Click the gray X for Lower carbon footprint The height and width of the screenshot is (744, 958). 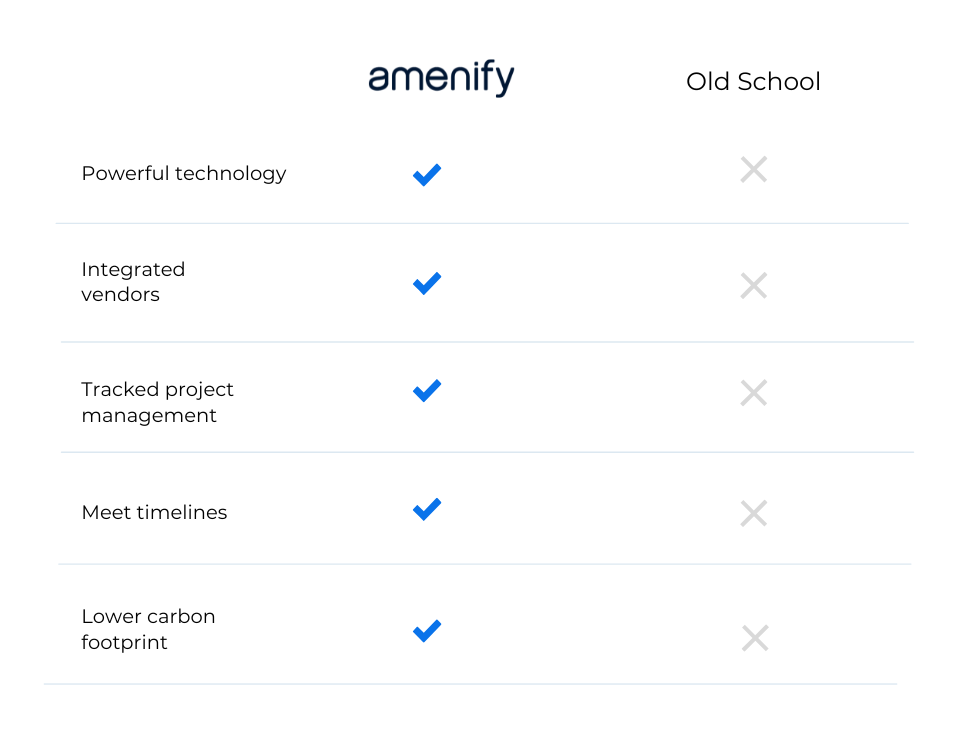click(x=755, y=638)
